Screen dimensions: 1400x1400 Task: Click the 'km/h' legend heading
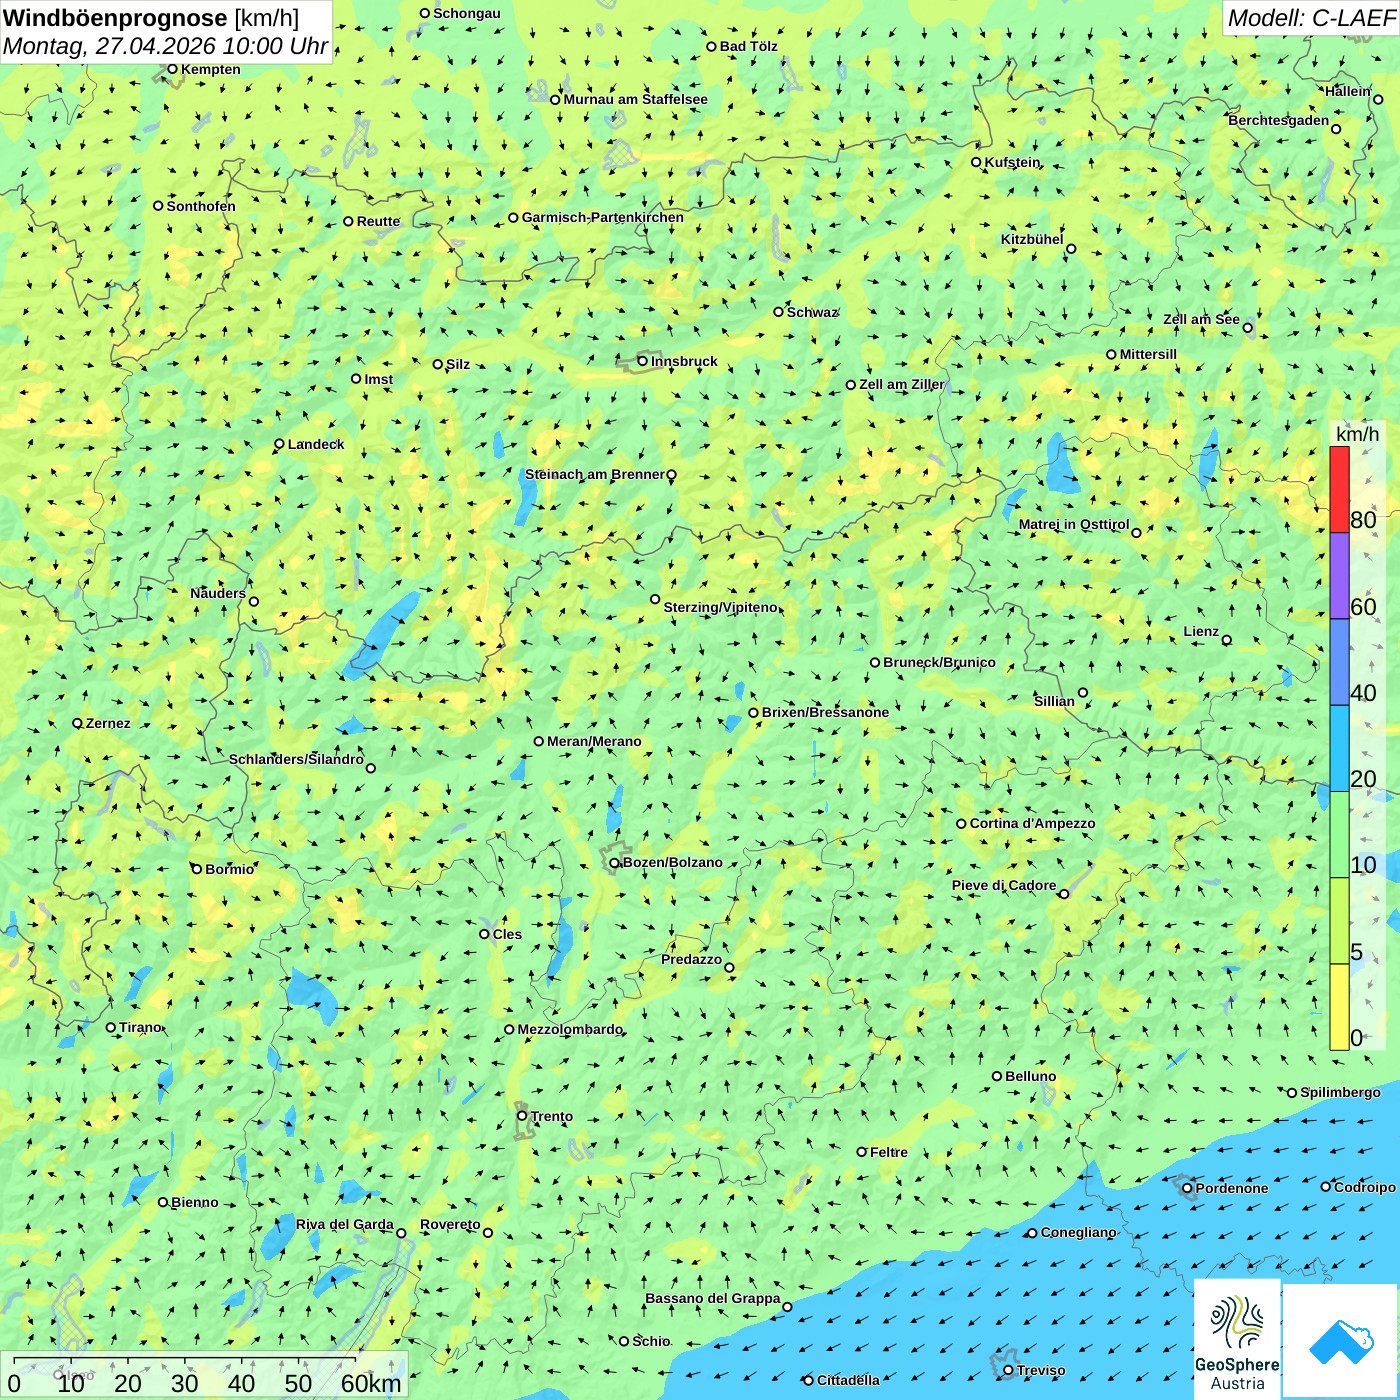pyautogui.click(x=1357, y=434)
